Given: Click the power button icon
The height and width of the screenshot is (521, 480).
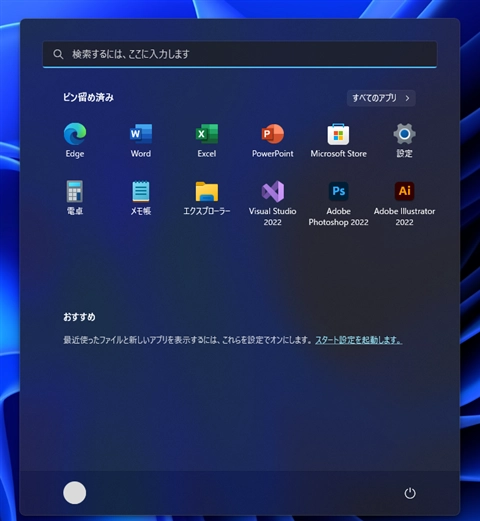Looking at the screenshot, I should pyautogui.click(x=410, y=493).
